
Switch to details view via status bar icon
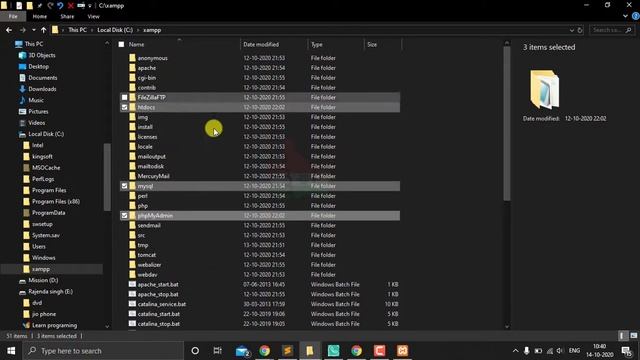622,336
